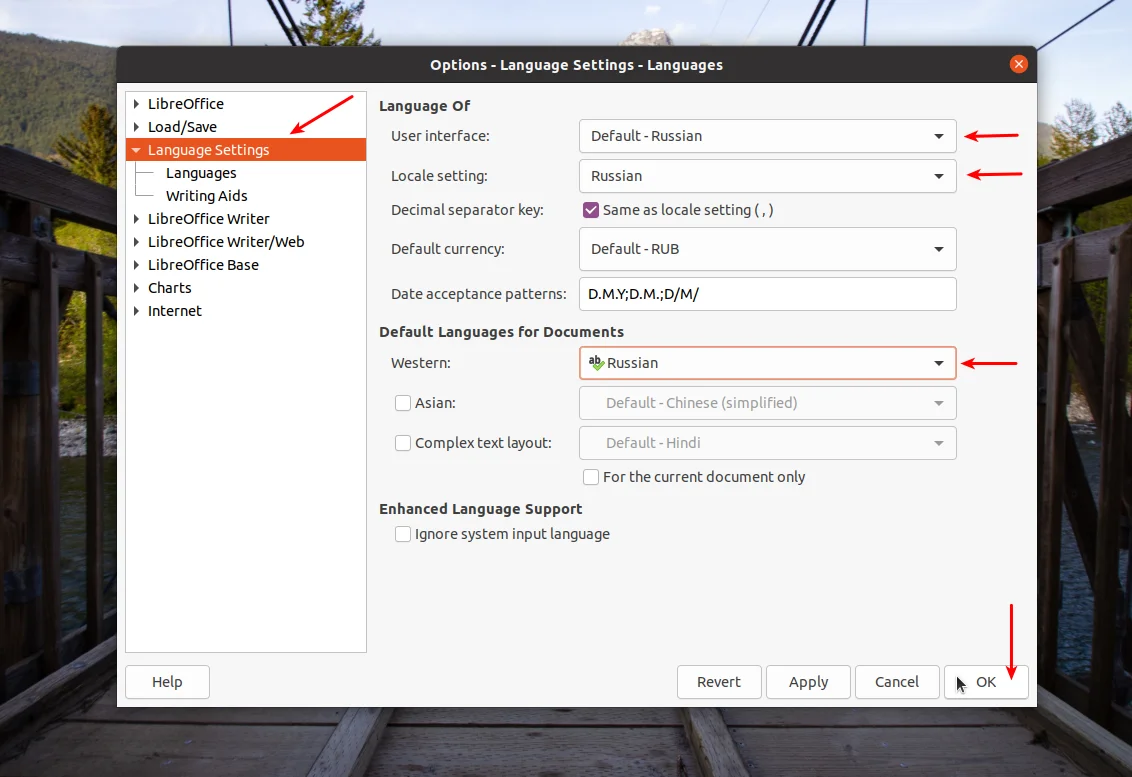Uncheck Same as locale setting
The width and height of the screenshot is (1132, 777).
[592, 210]
